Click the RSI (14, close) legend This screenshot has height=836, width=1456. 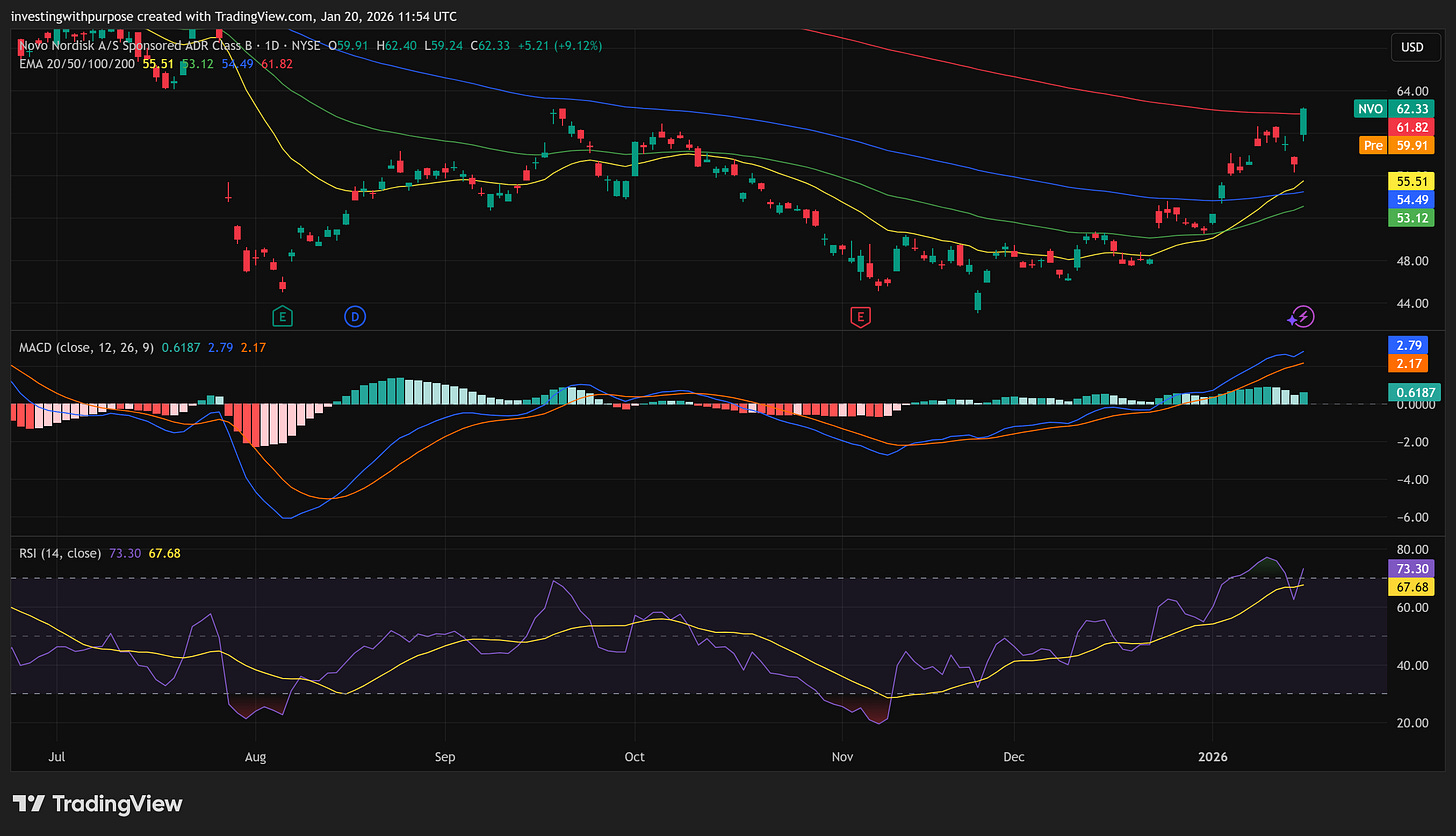pos(61,553)
